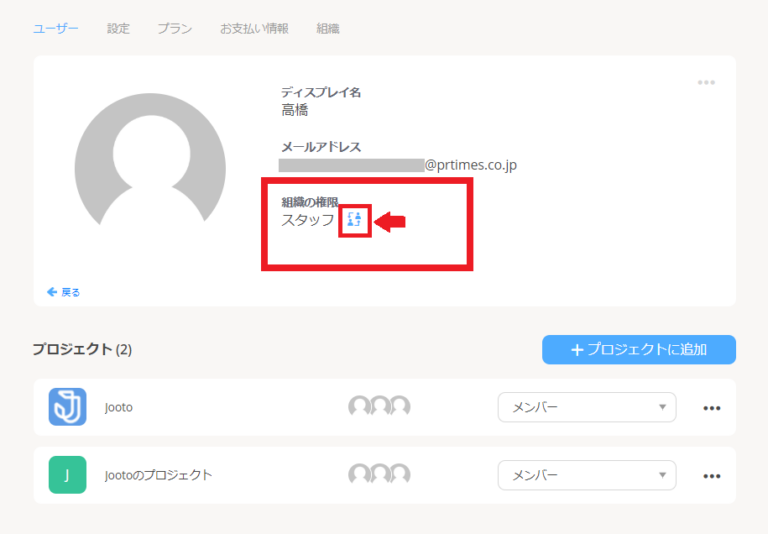Screen dimensions: 768x534
Task: Click the jootoのプロジェクト project name
Action: tap(158, 475)
